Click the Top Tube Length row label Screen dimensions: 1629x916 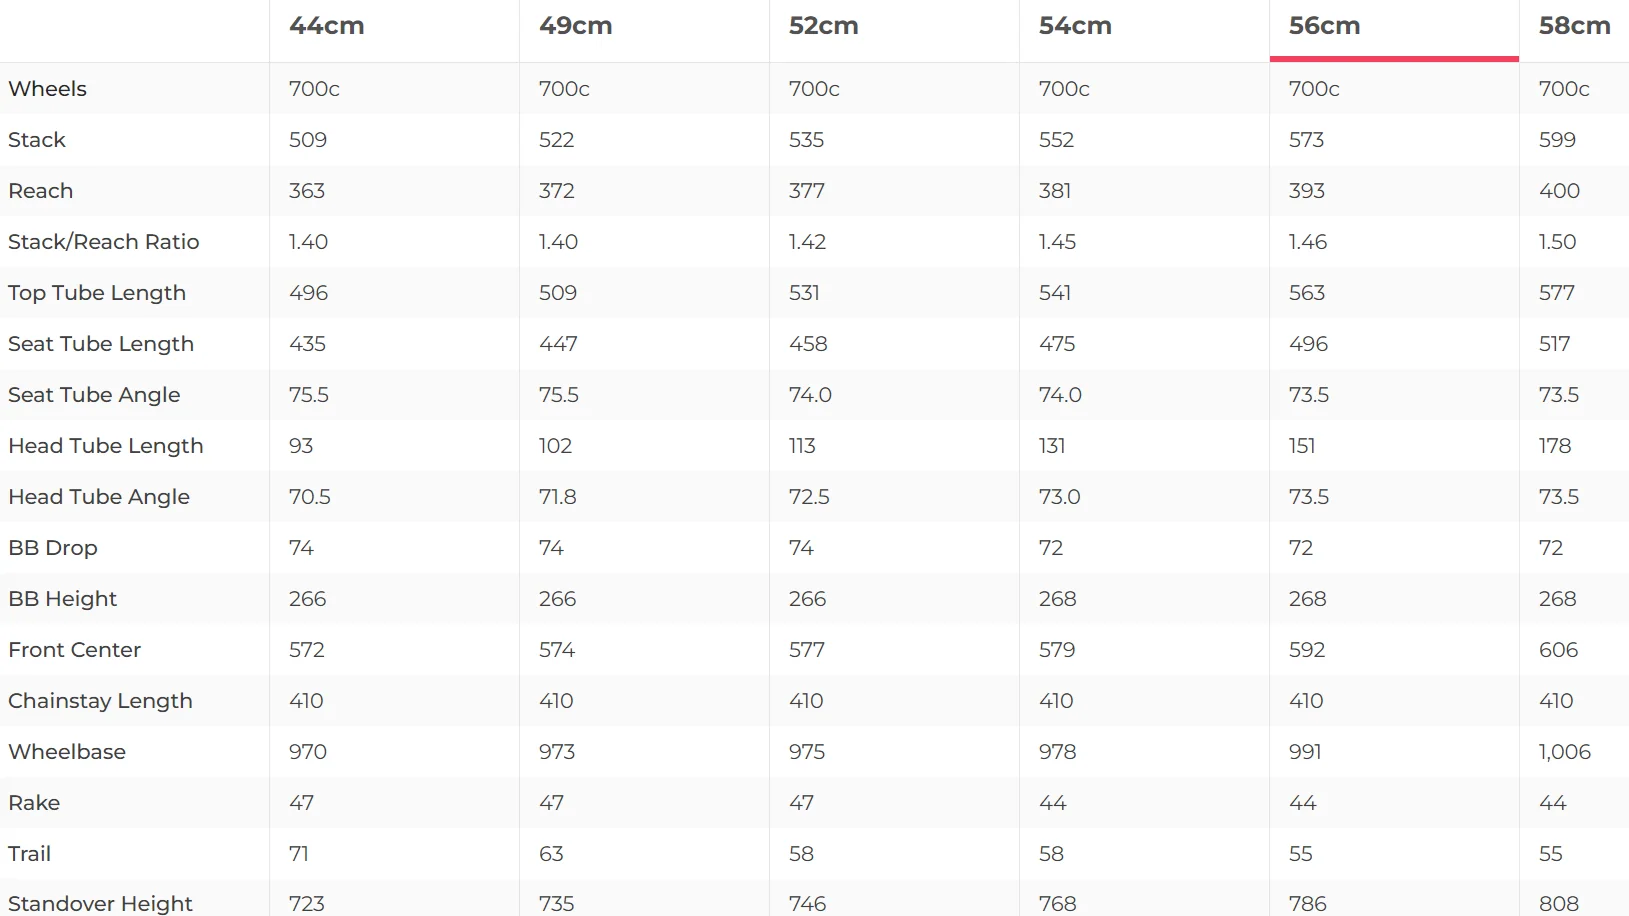97,293
